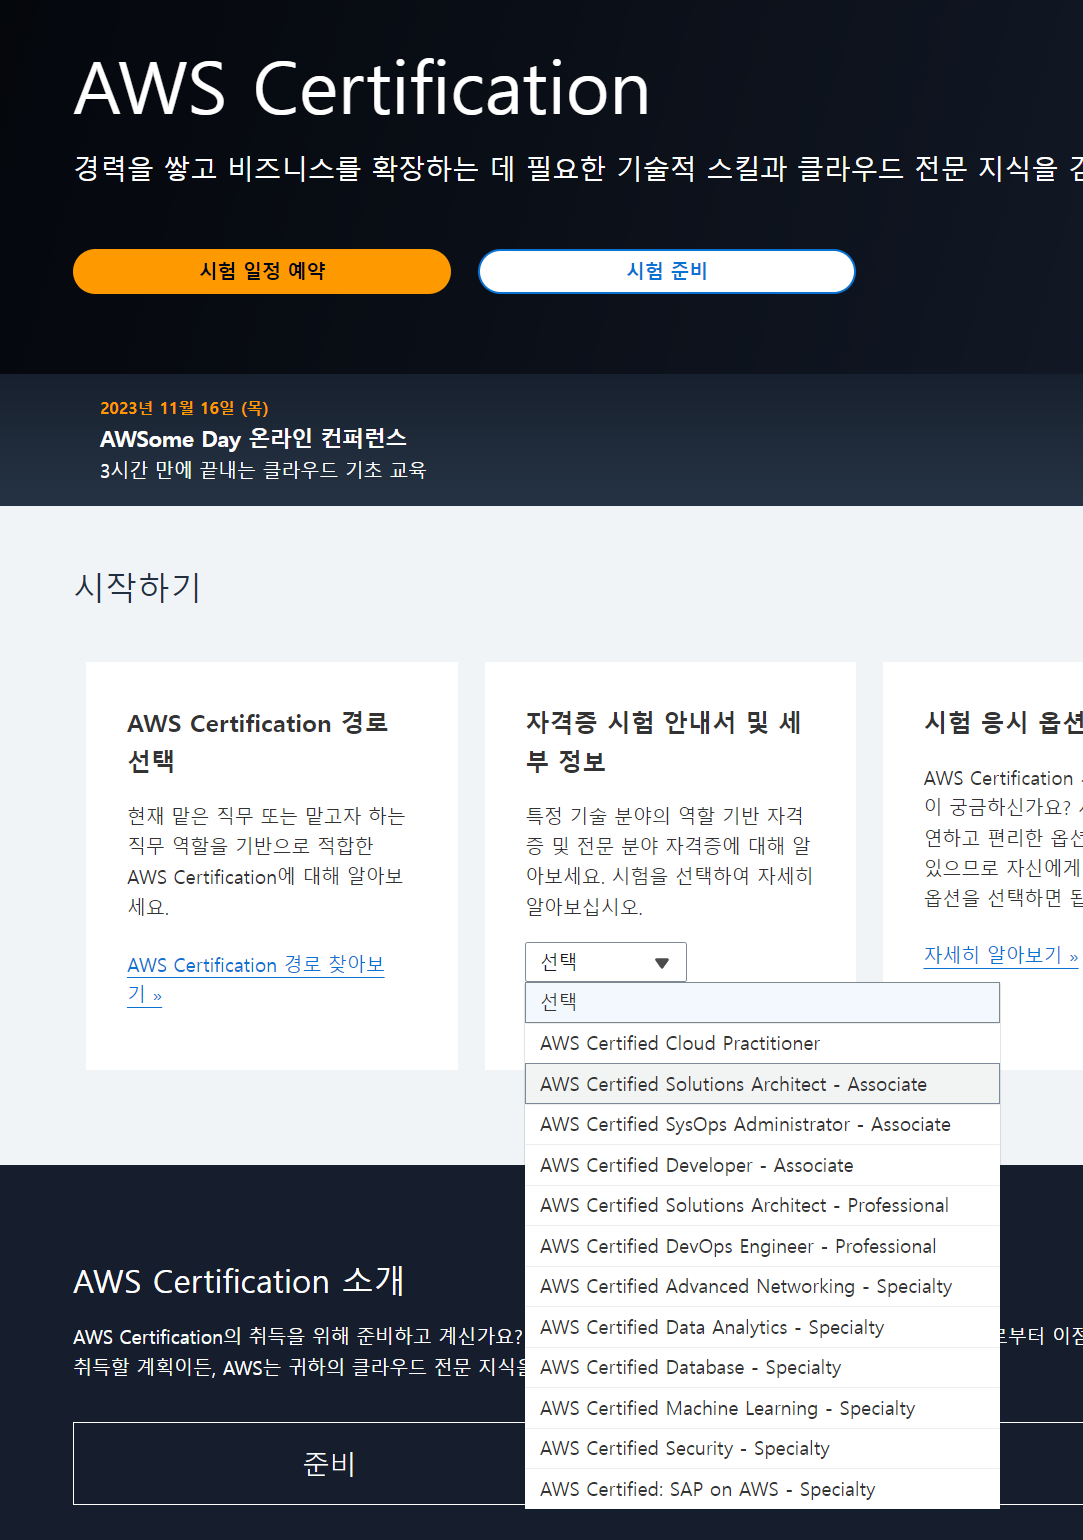
Task: Click the AWS Certification 소개 heading
Action: [x=239, y=1281]
